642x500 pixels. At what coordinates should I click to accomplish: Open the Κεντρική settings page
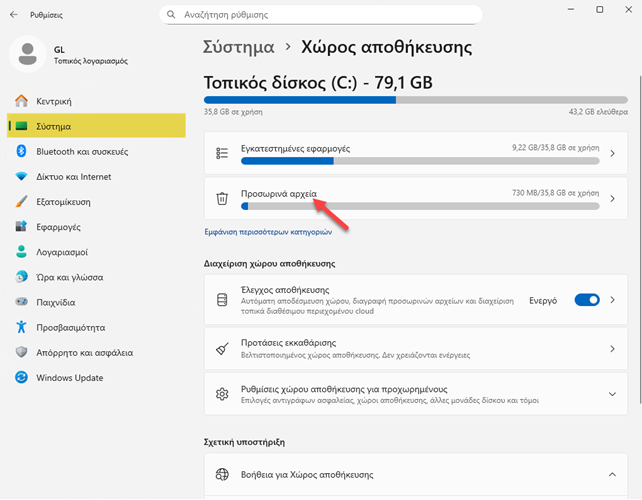click(96, 101)
